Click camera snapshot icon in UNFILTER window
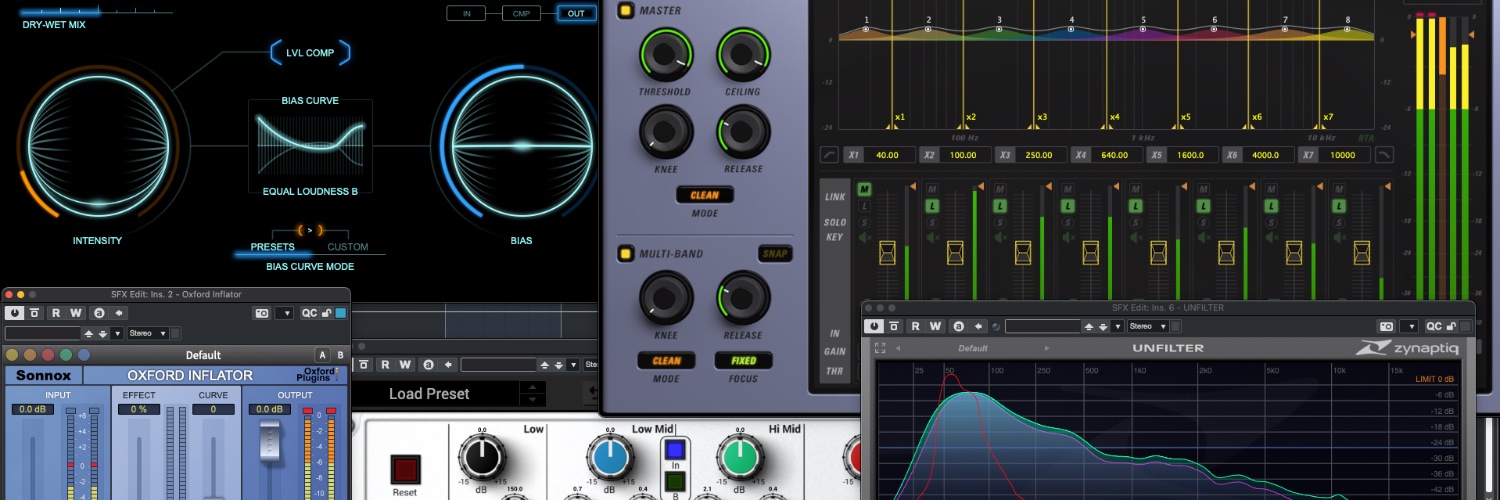1500x500 pixels. coord(1386,326)
